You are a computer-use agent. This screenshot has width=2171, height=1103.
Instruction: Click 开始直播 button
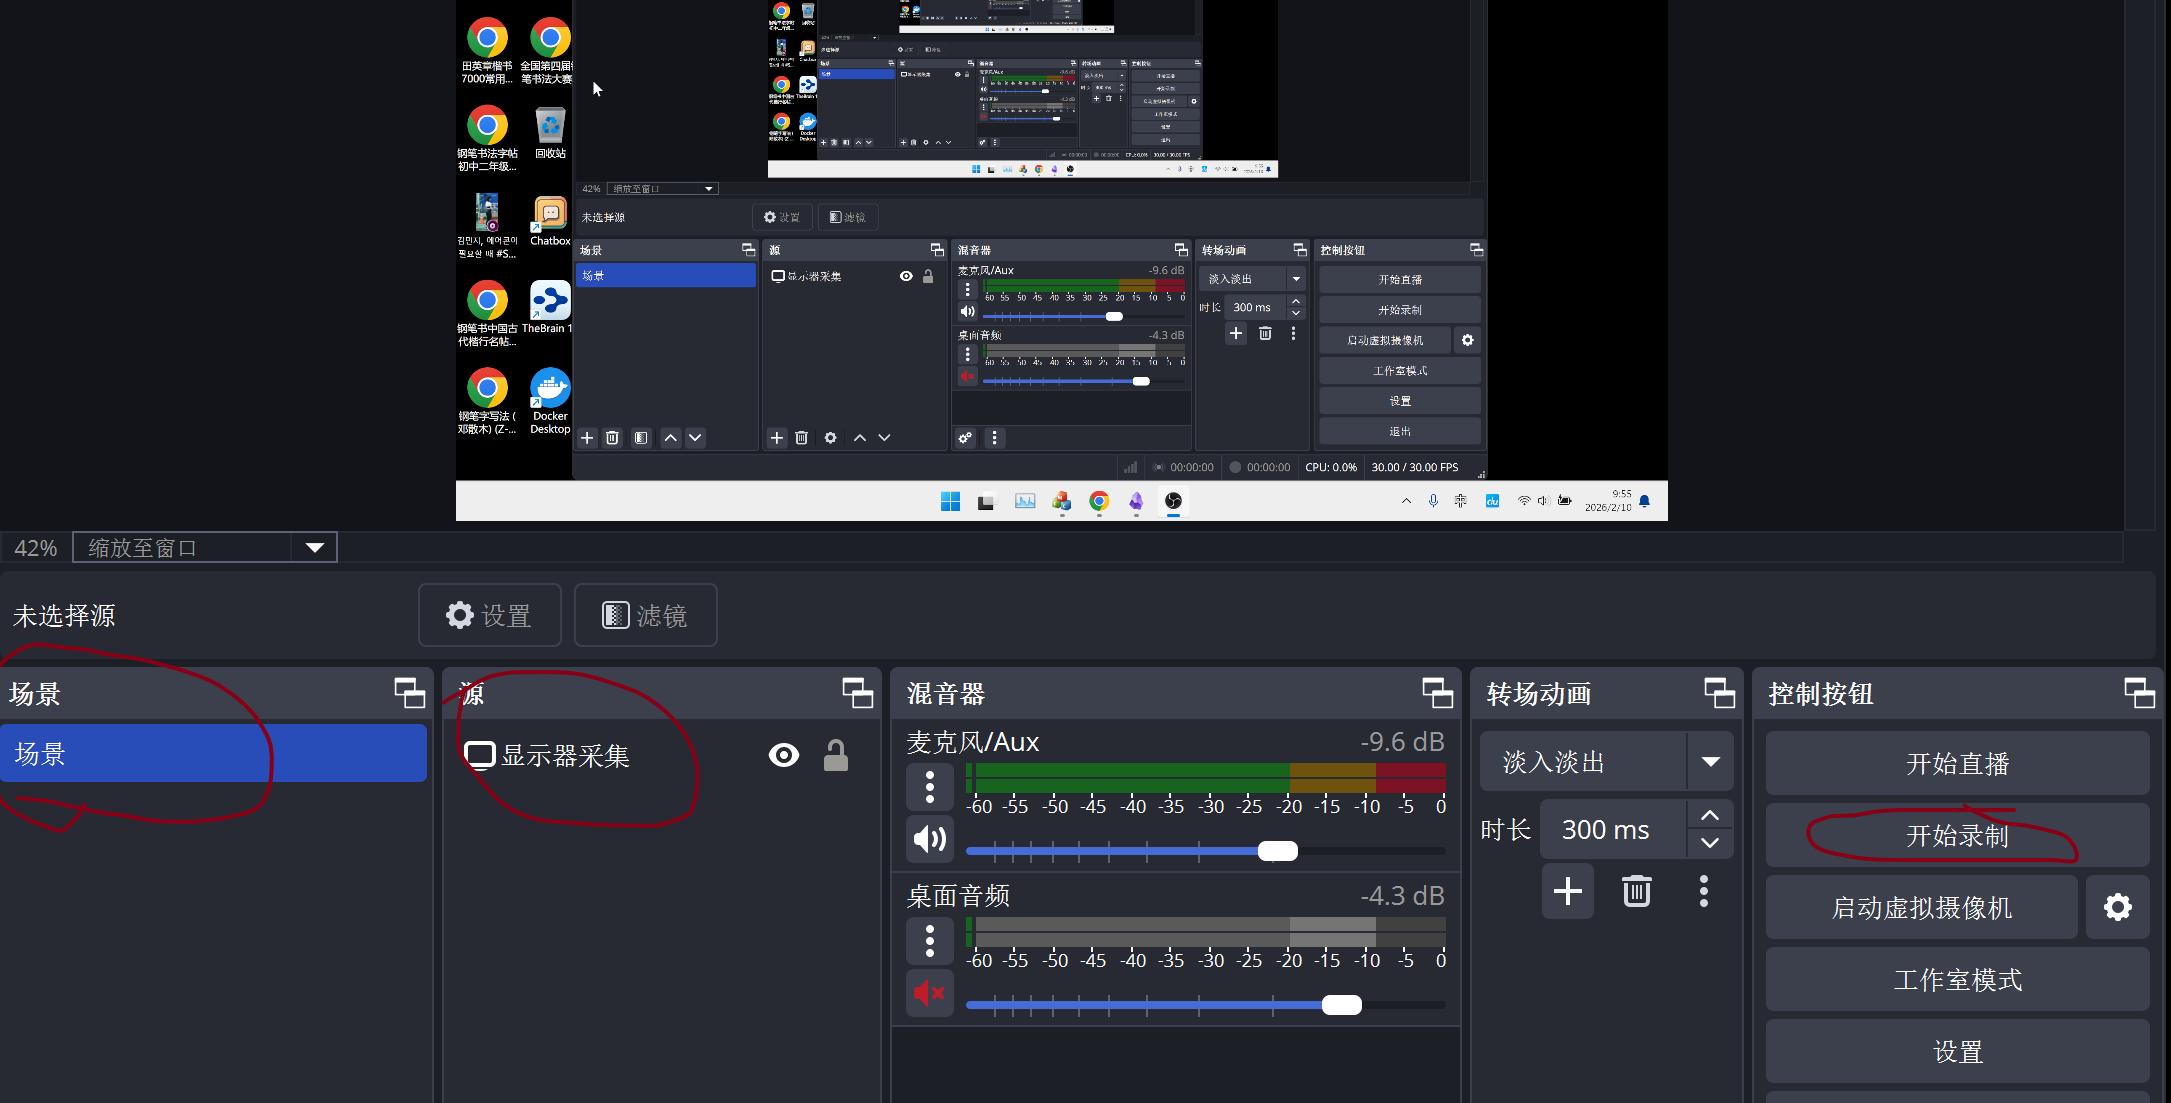point(1956,764)
